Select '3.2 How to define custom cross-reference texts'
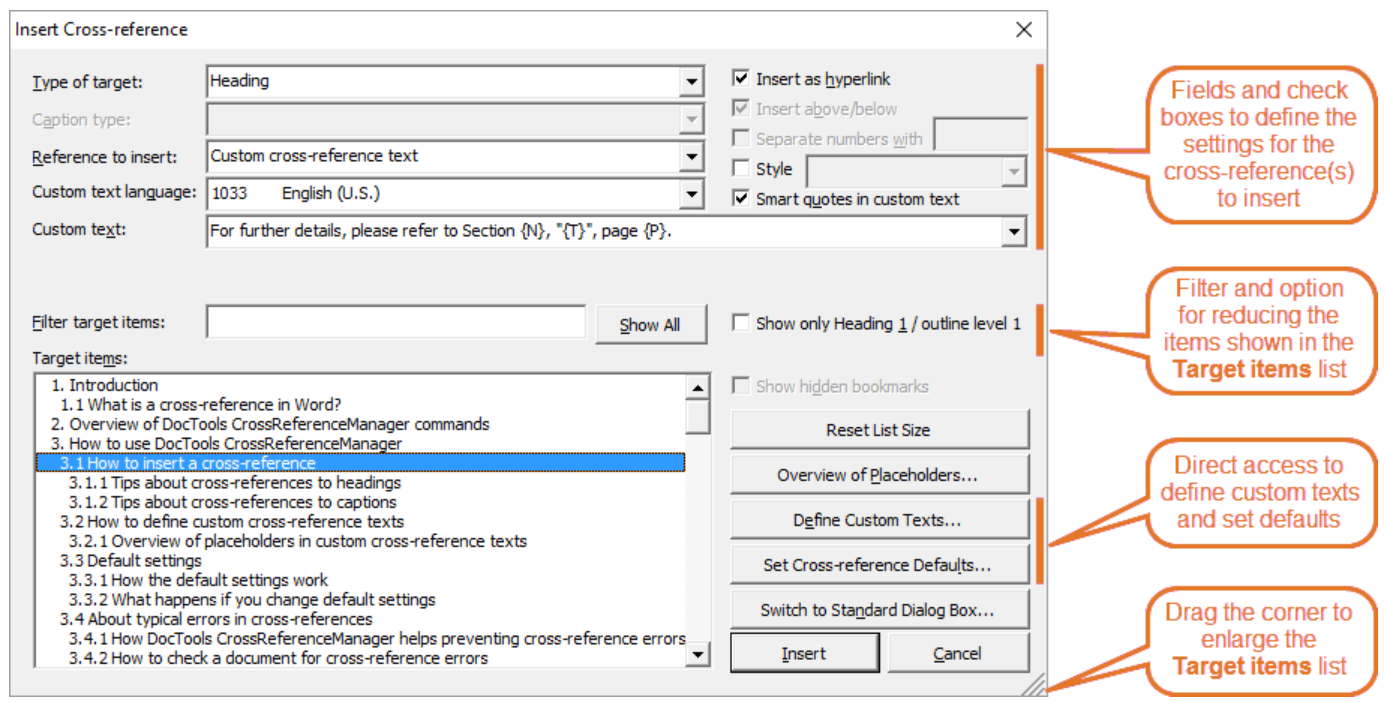 [x=360, y=521]
